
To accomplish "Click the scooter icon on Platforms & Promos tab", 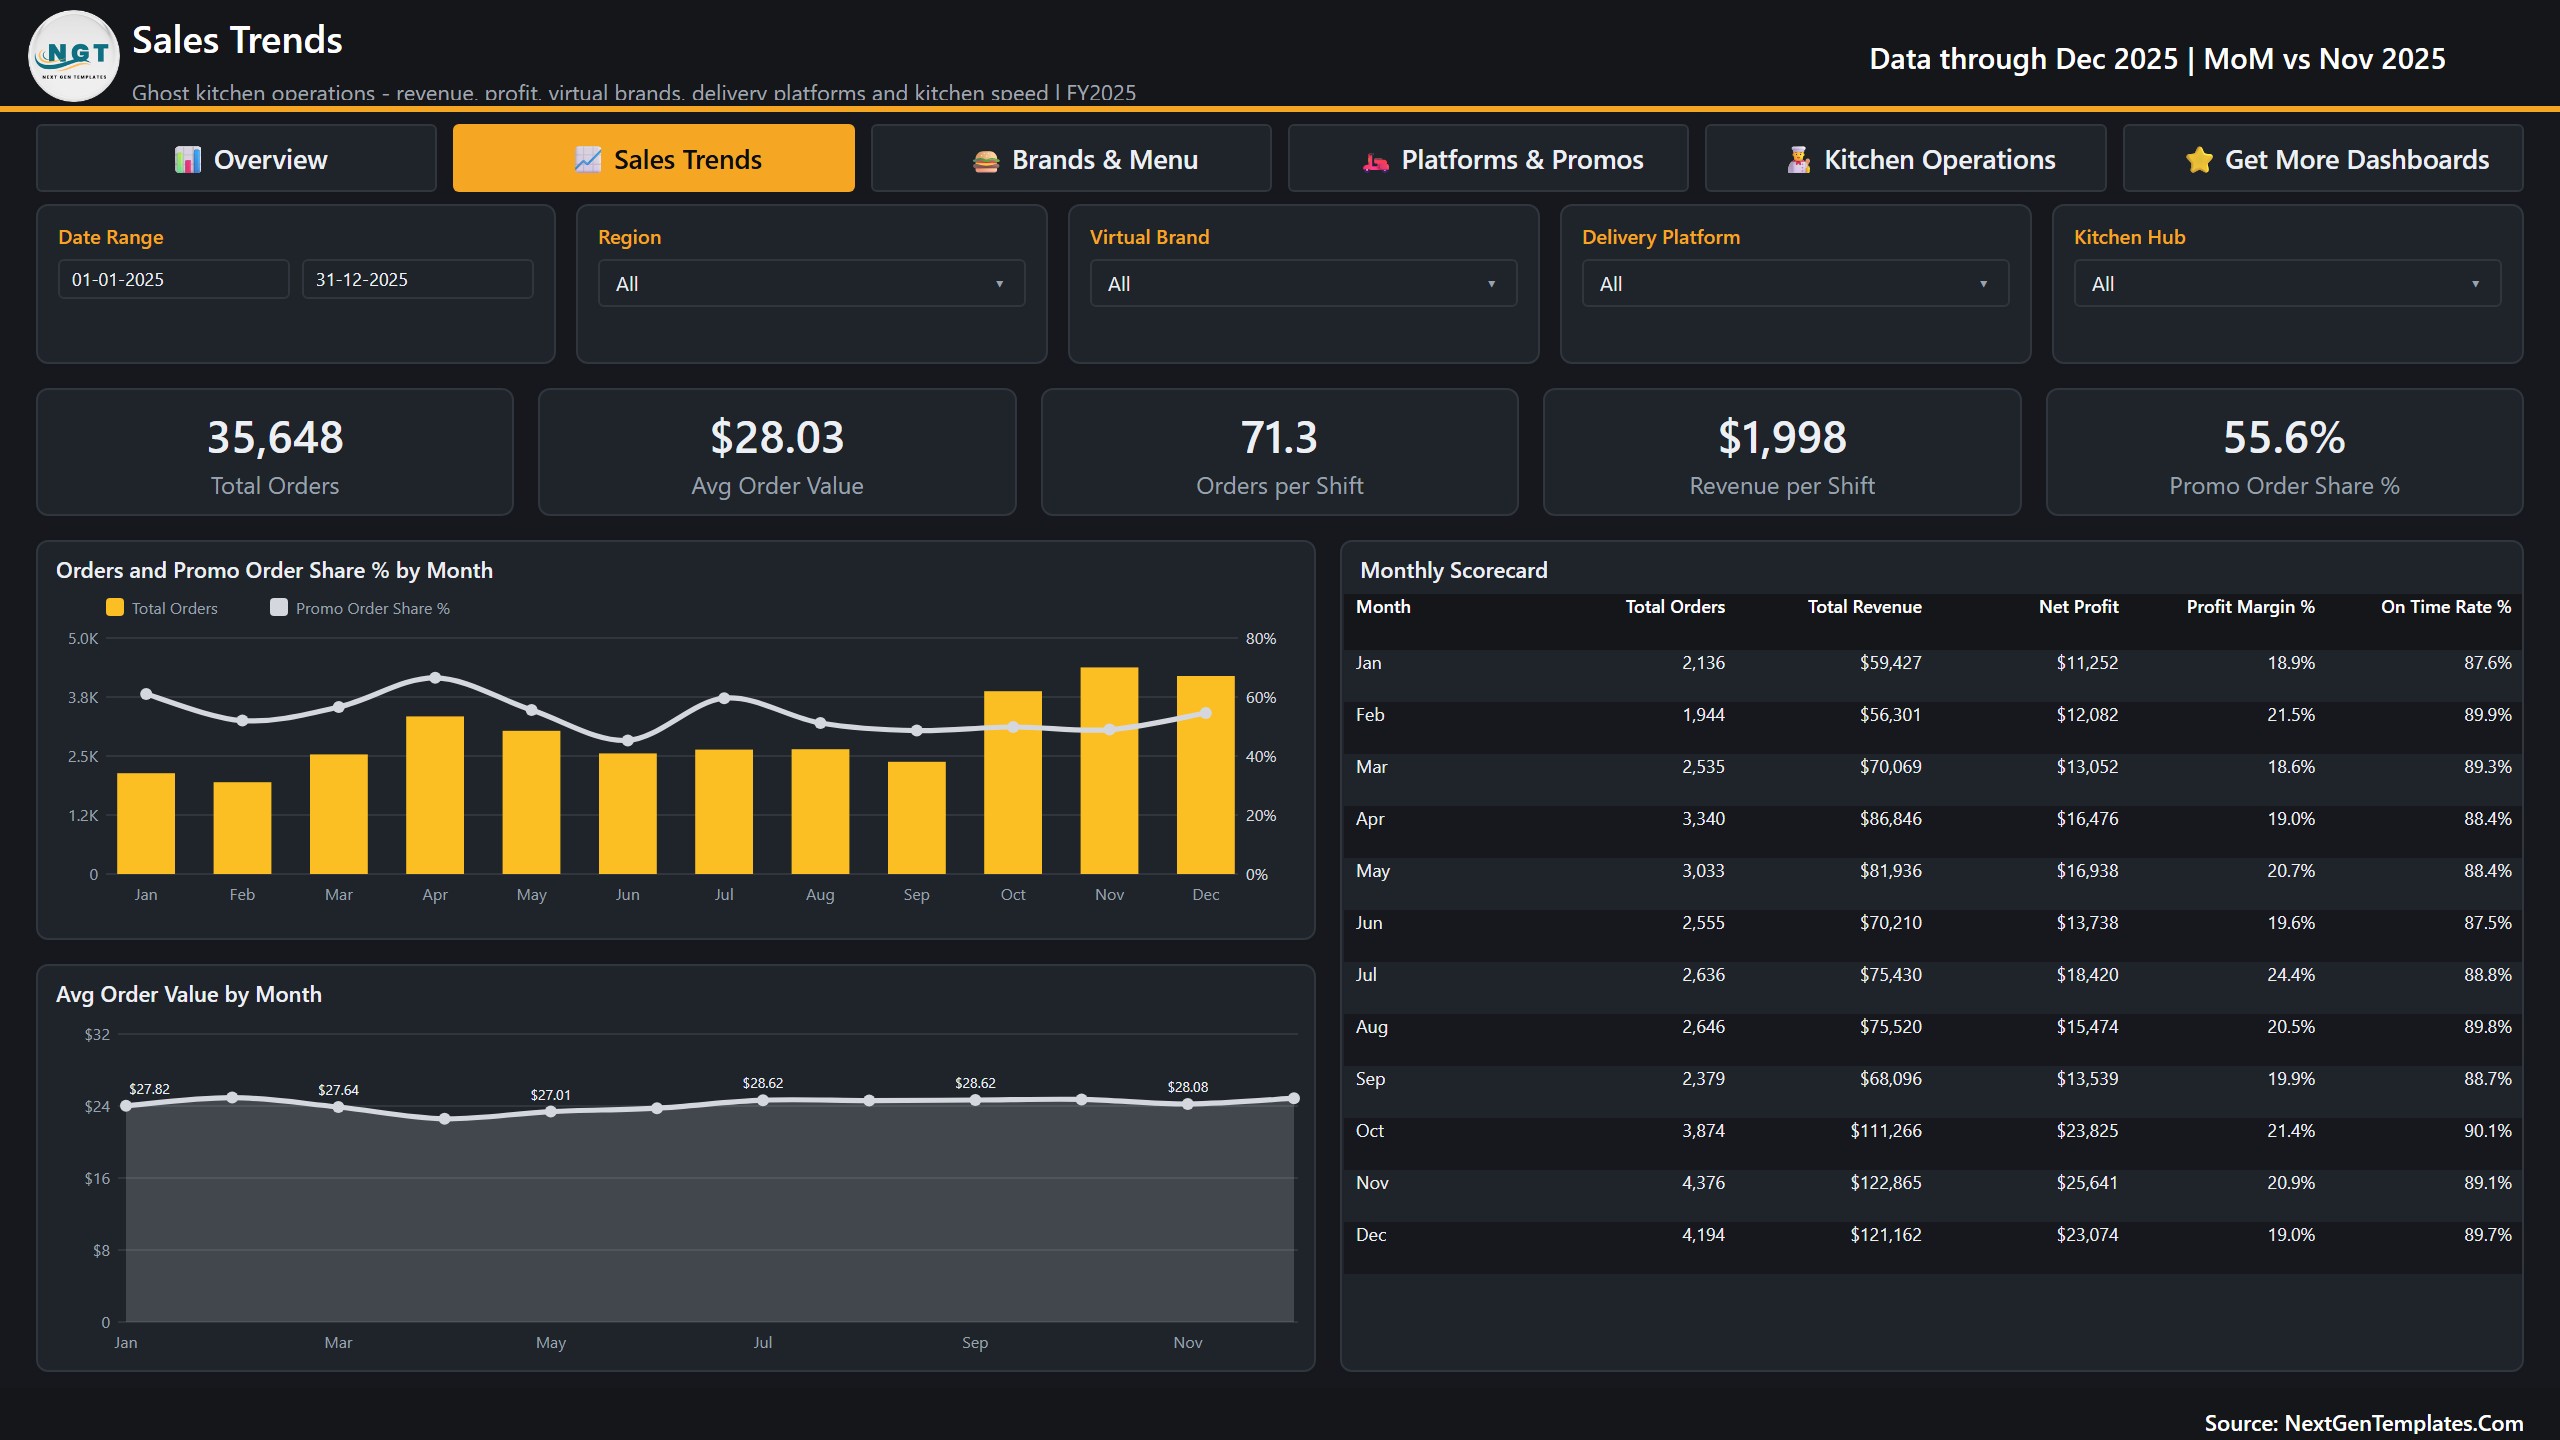I will (1376, 160).
